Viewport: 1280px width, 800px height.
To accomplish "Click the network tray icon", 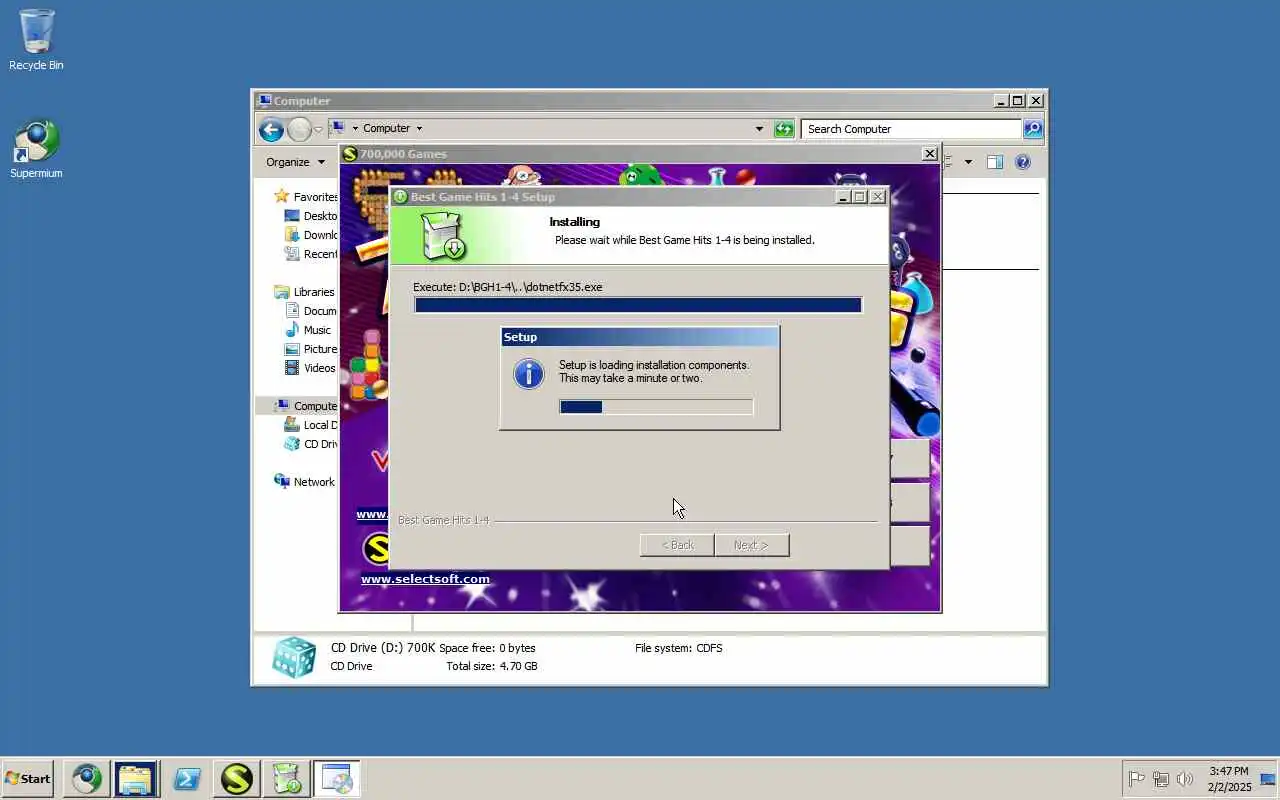I will point(1161,779).
